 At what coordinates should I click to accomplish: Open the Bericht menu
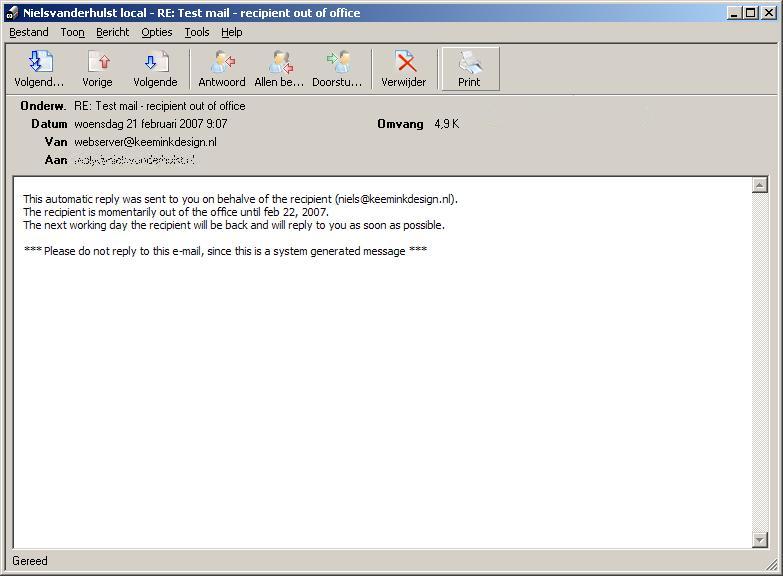[112, 32]
